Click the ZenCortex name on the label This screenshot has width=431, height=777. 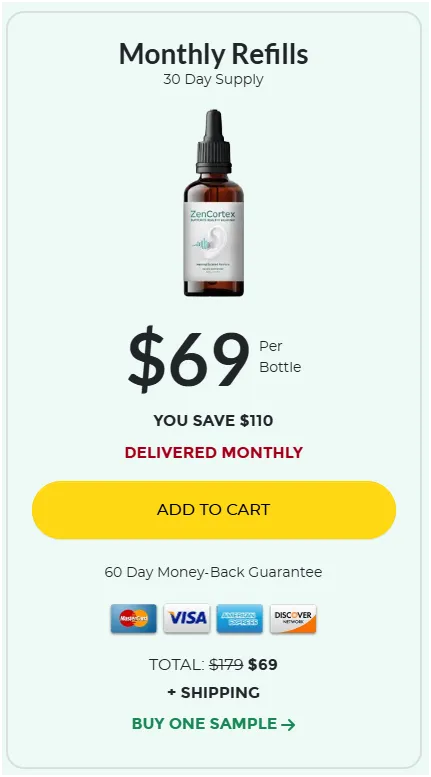click(x=213, y=215)
